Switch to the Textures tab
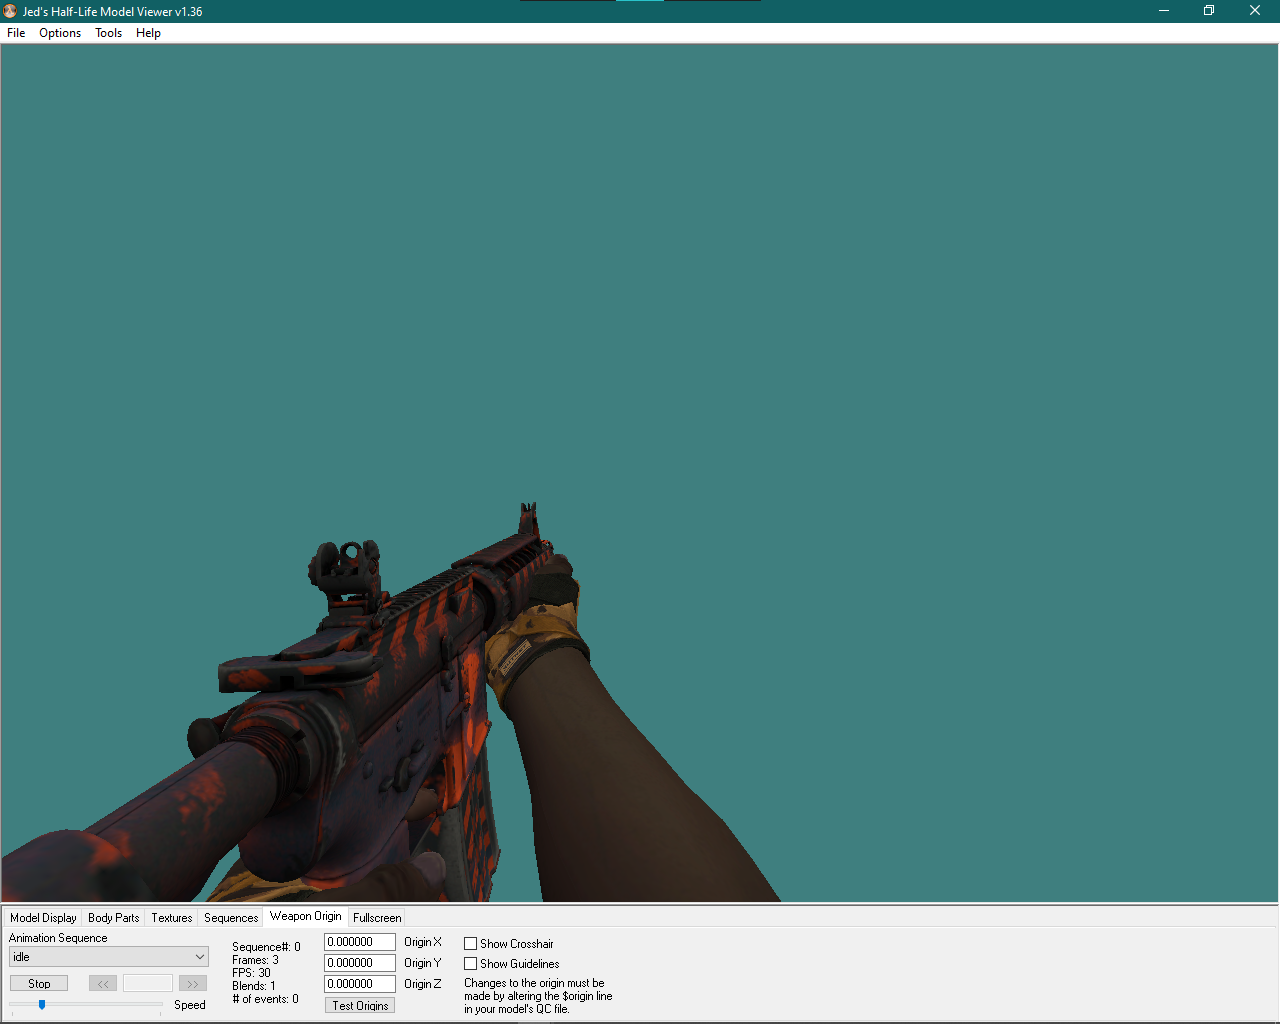 point(172,918)
